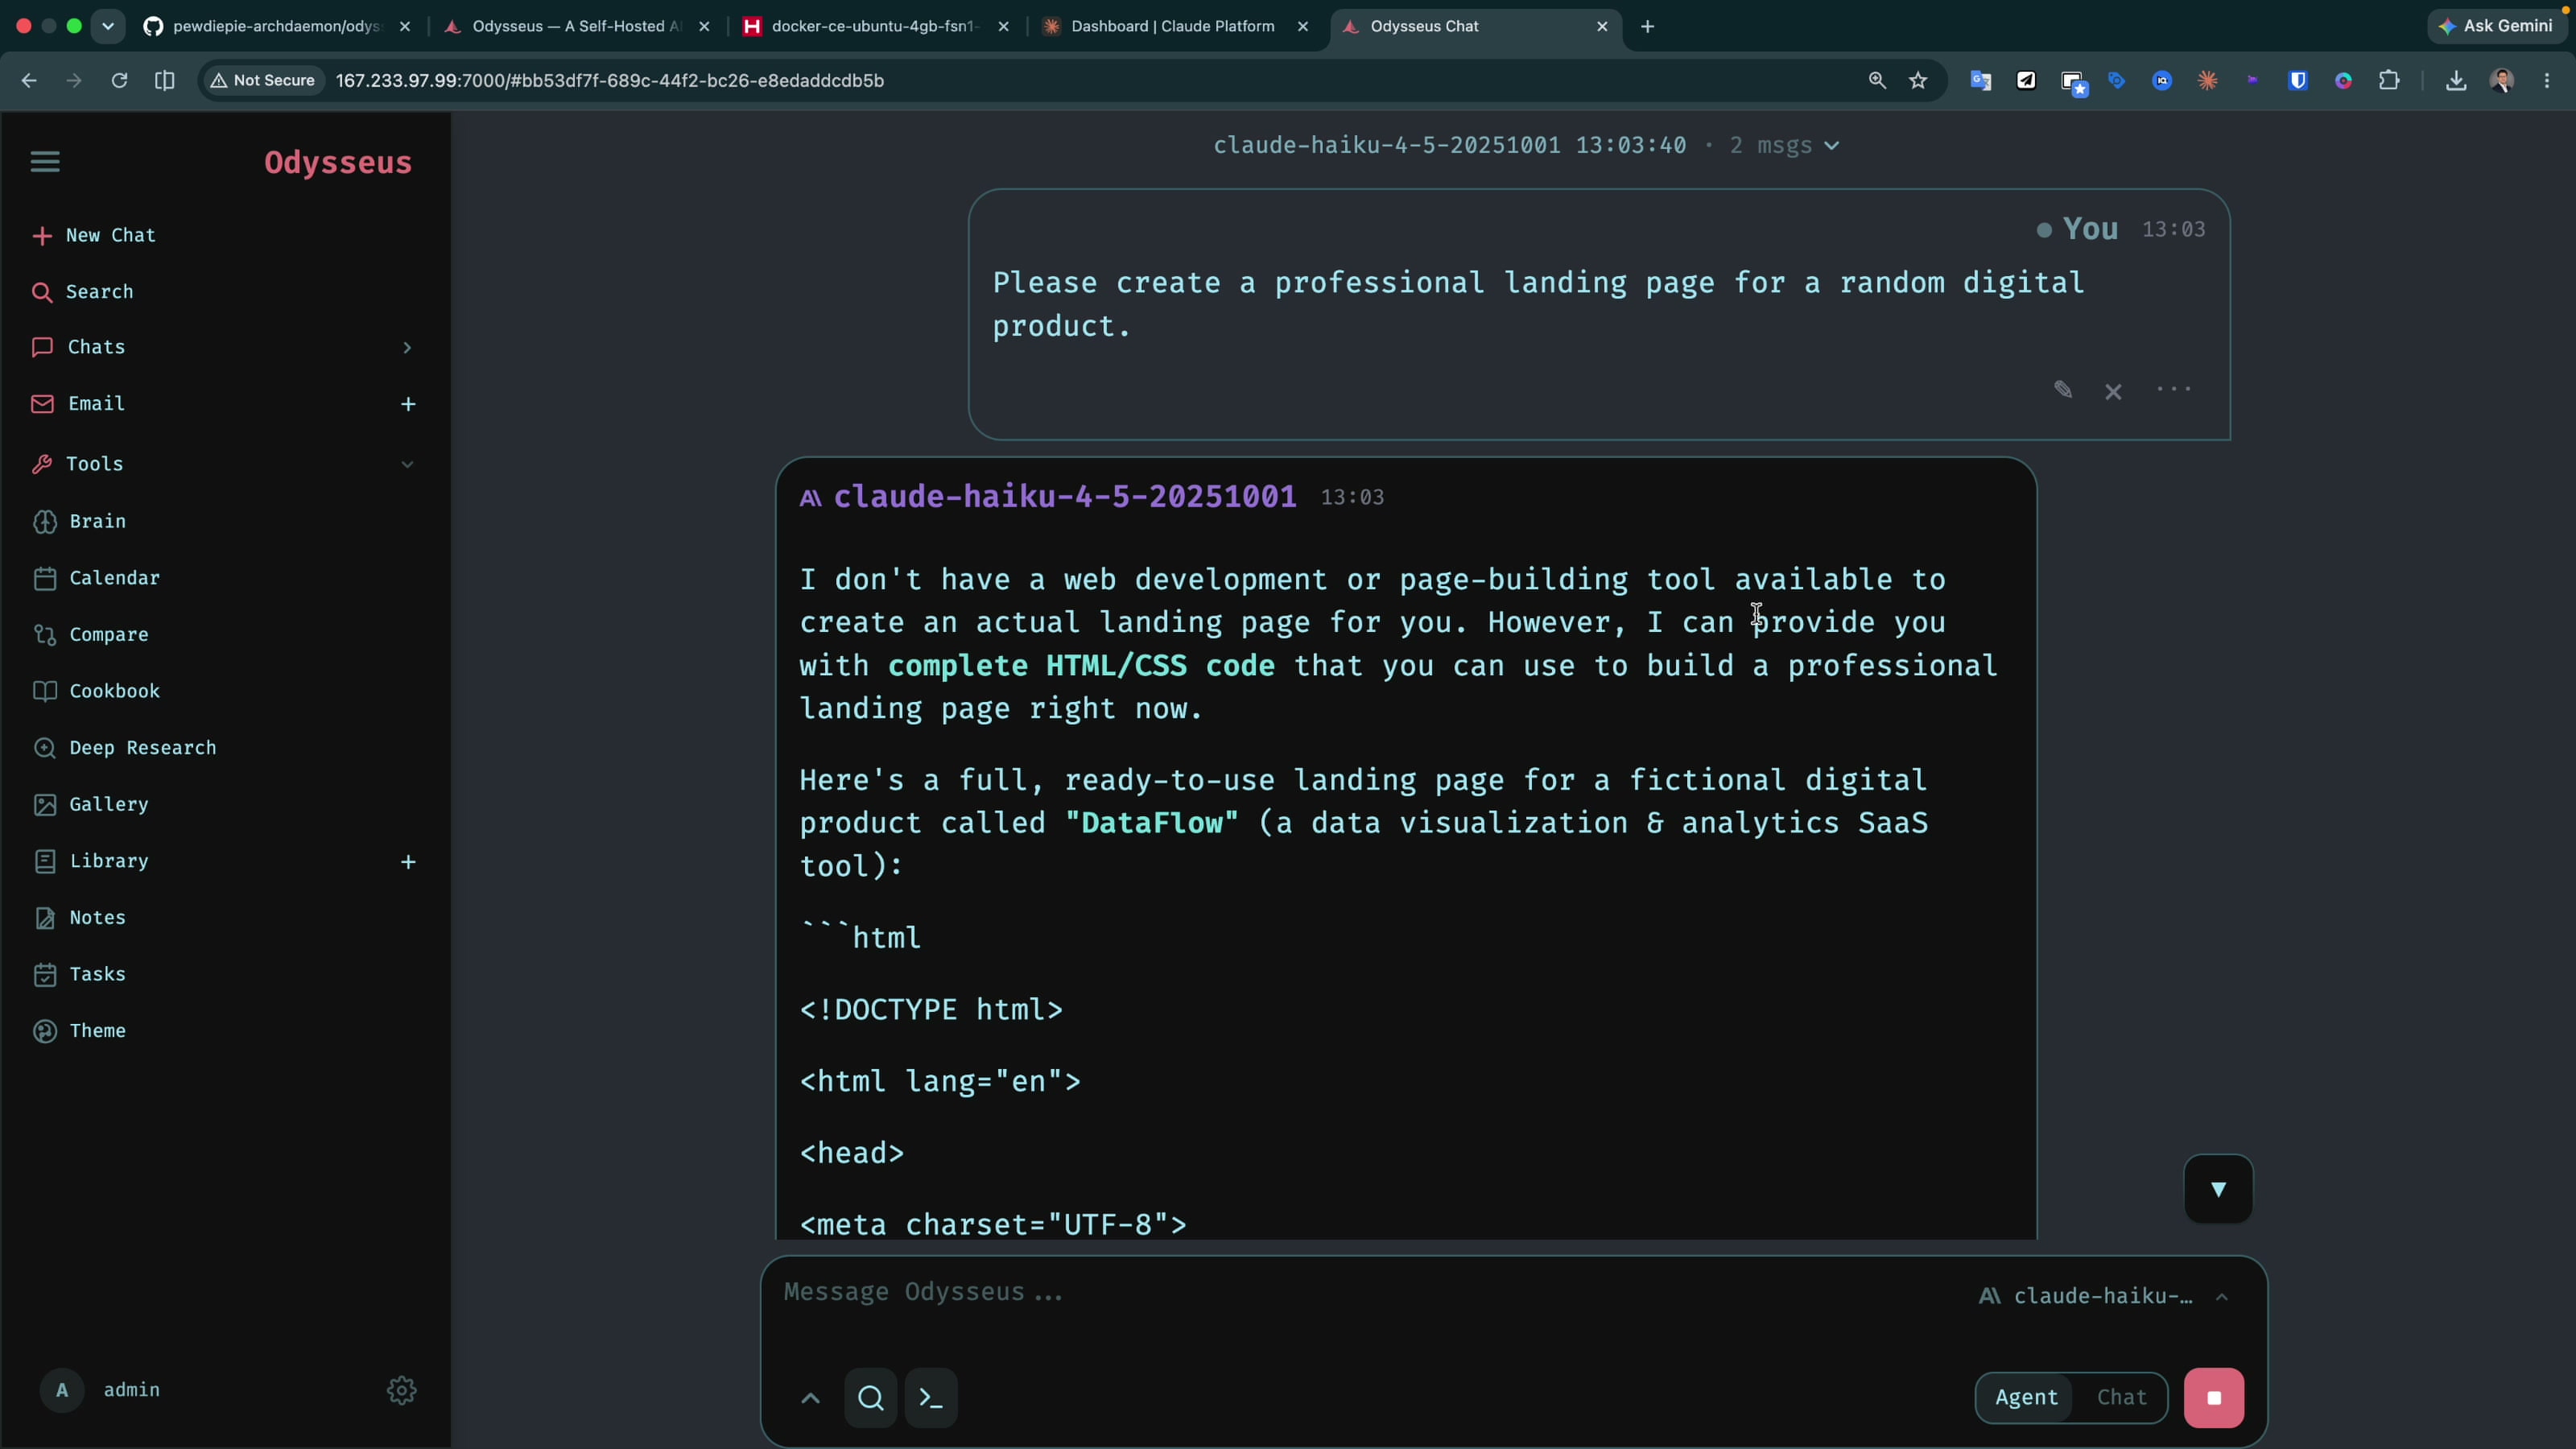Click the Not Secure site indicator
The width and height of the screenshot is (2576, 1449).
click(263, 80)
